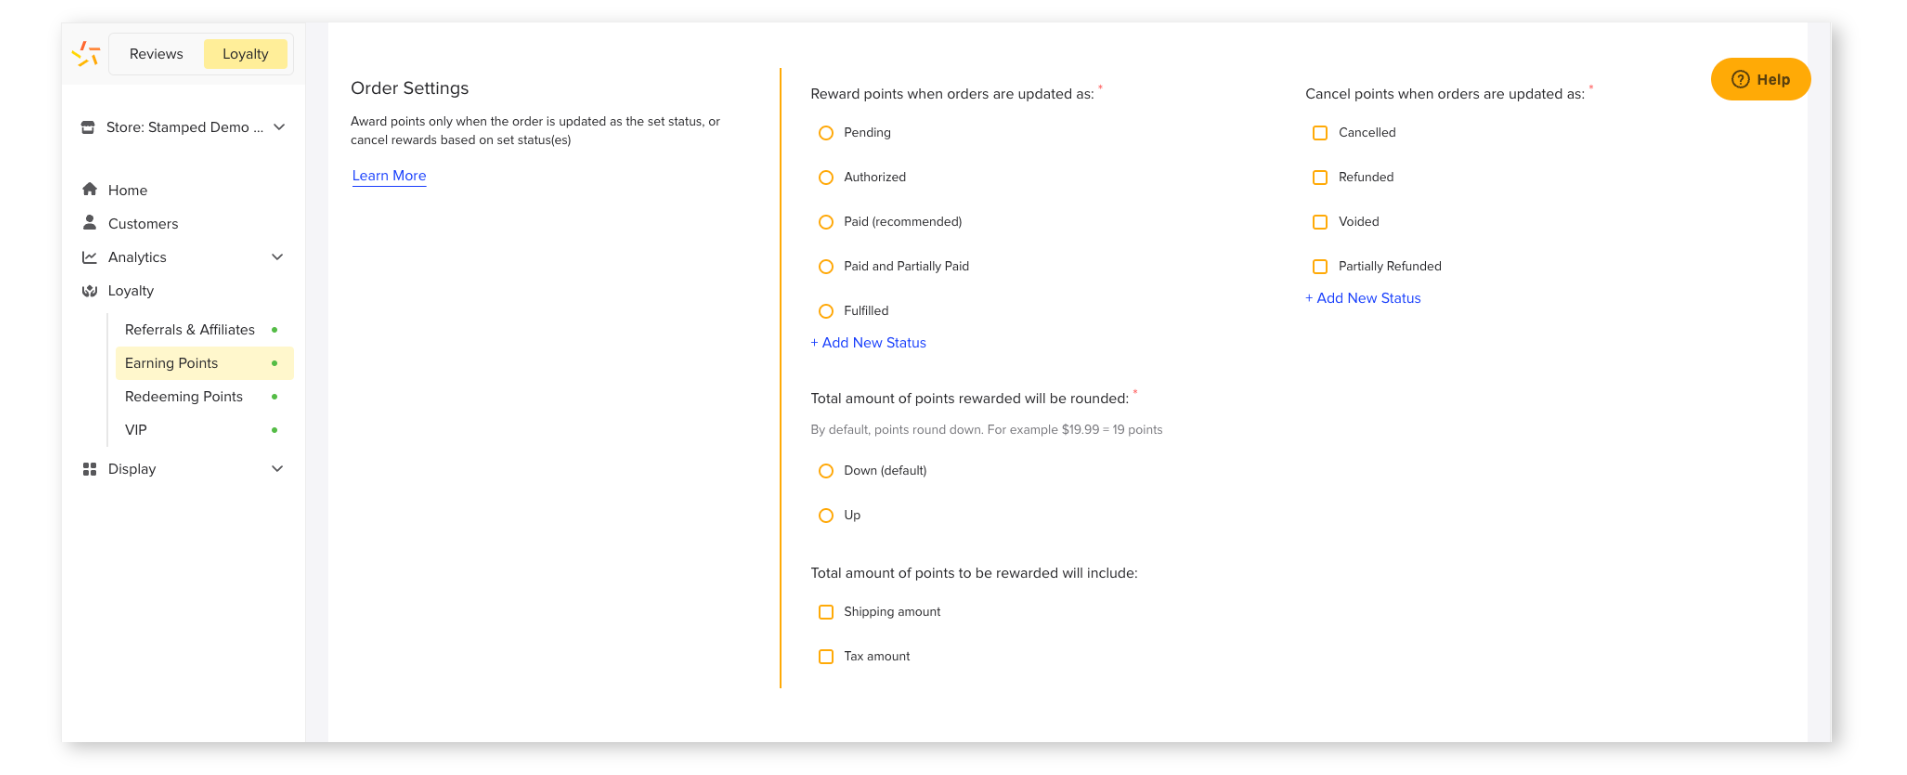Click the Analytics chart icon

click(x=90, y=257)
